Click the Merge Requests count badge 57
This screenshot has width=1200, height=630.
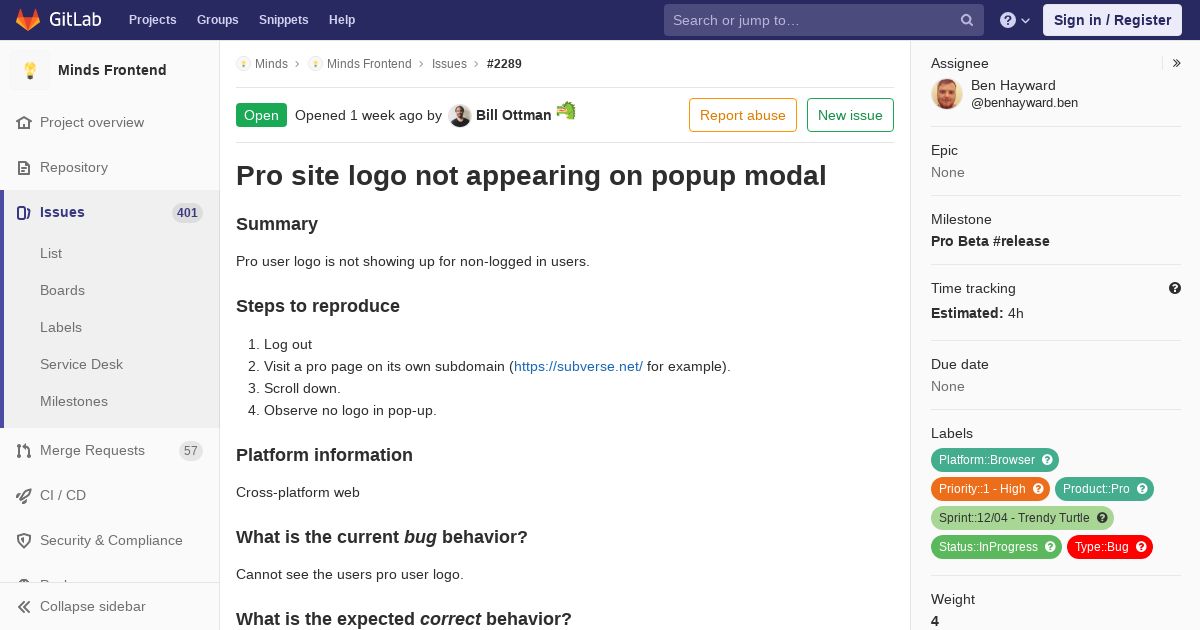click(x=191, y=451)
